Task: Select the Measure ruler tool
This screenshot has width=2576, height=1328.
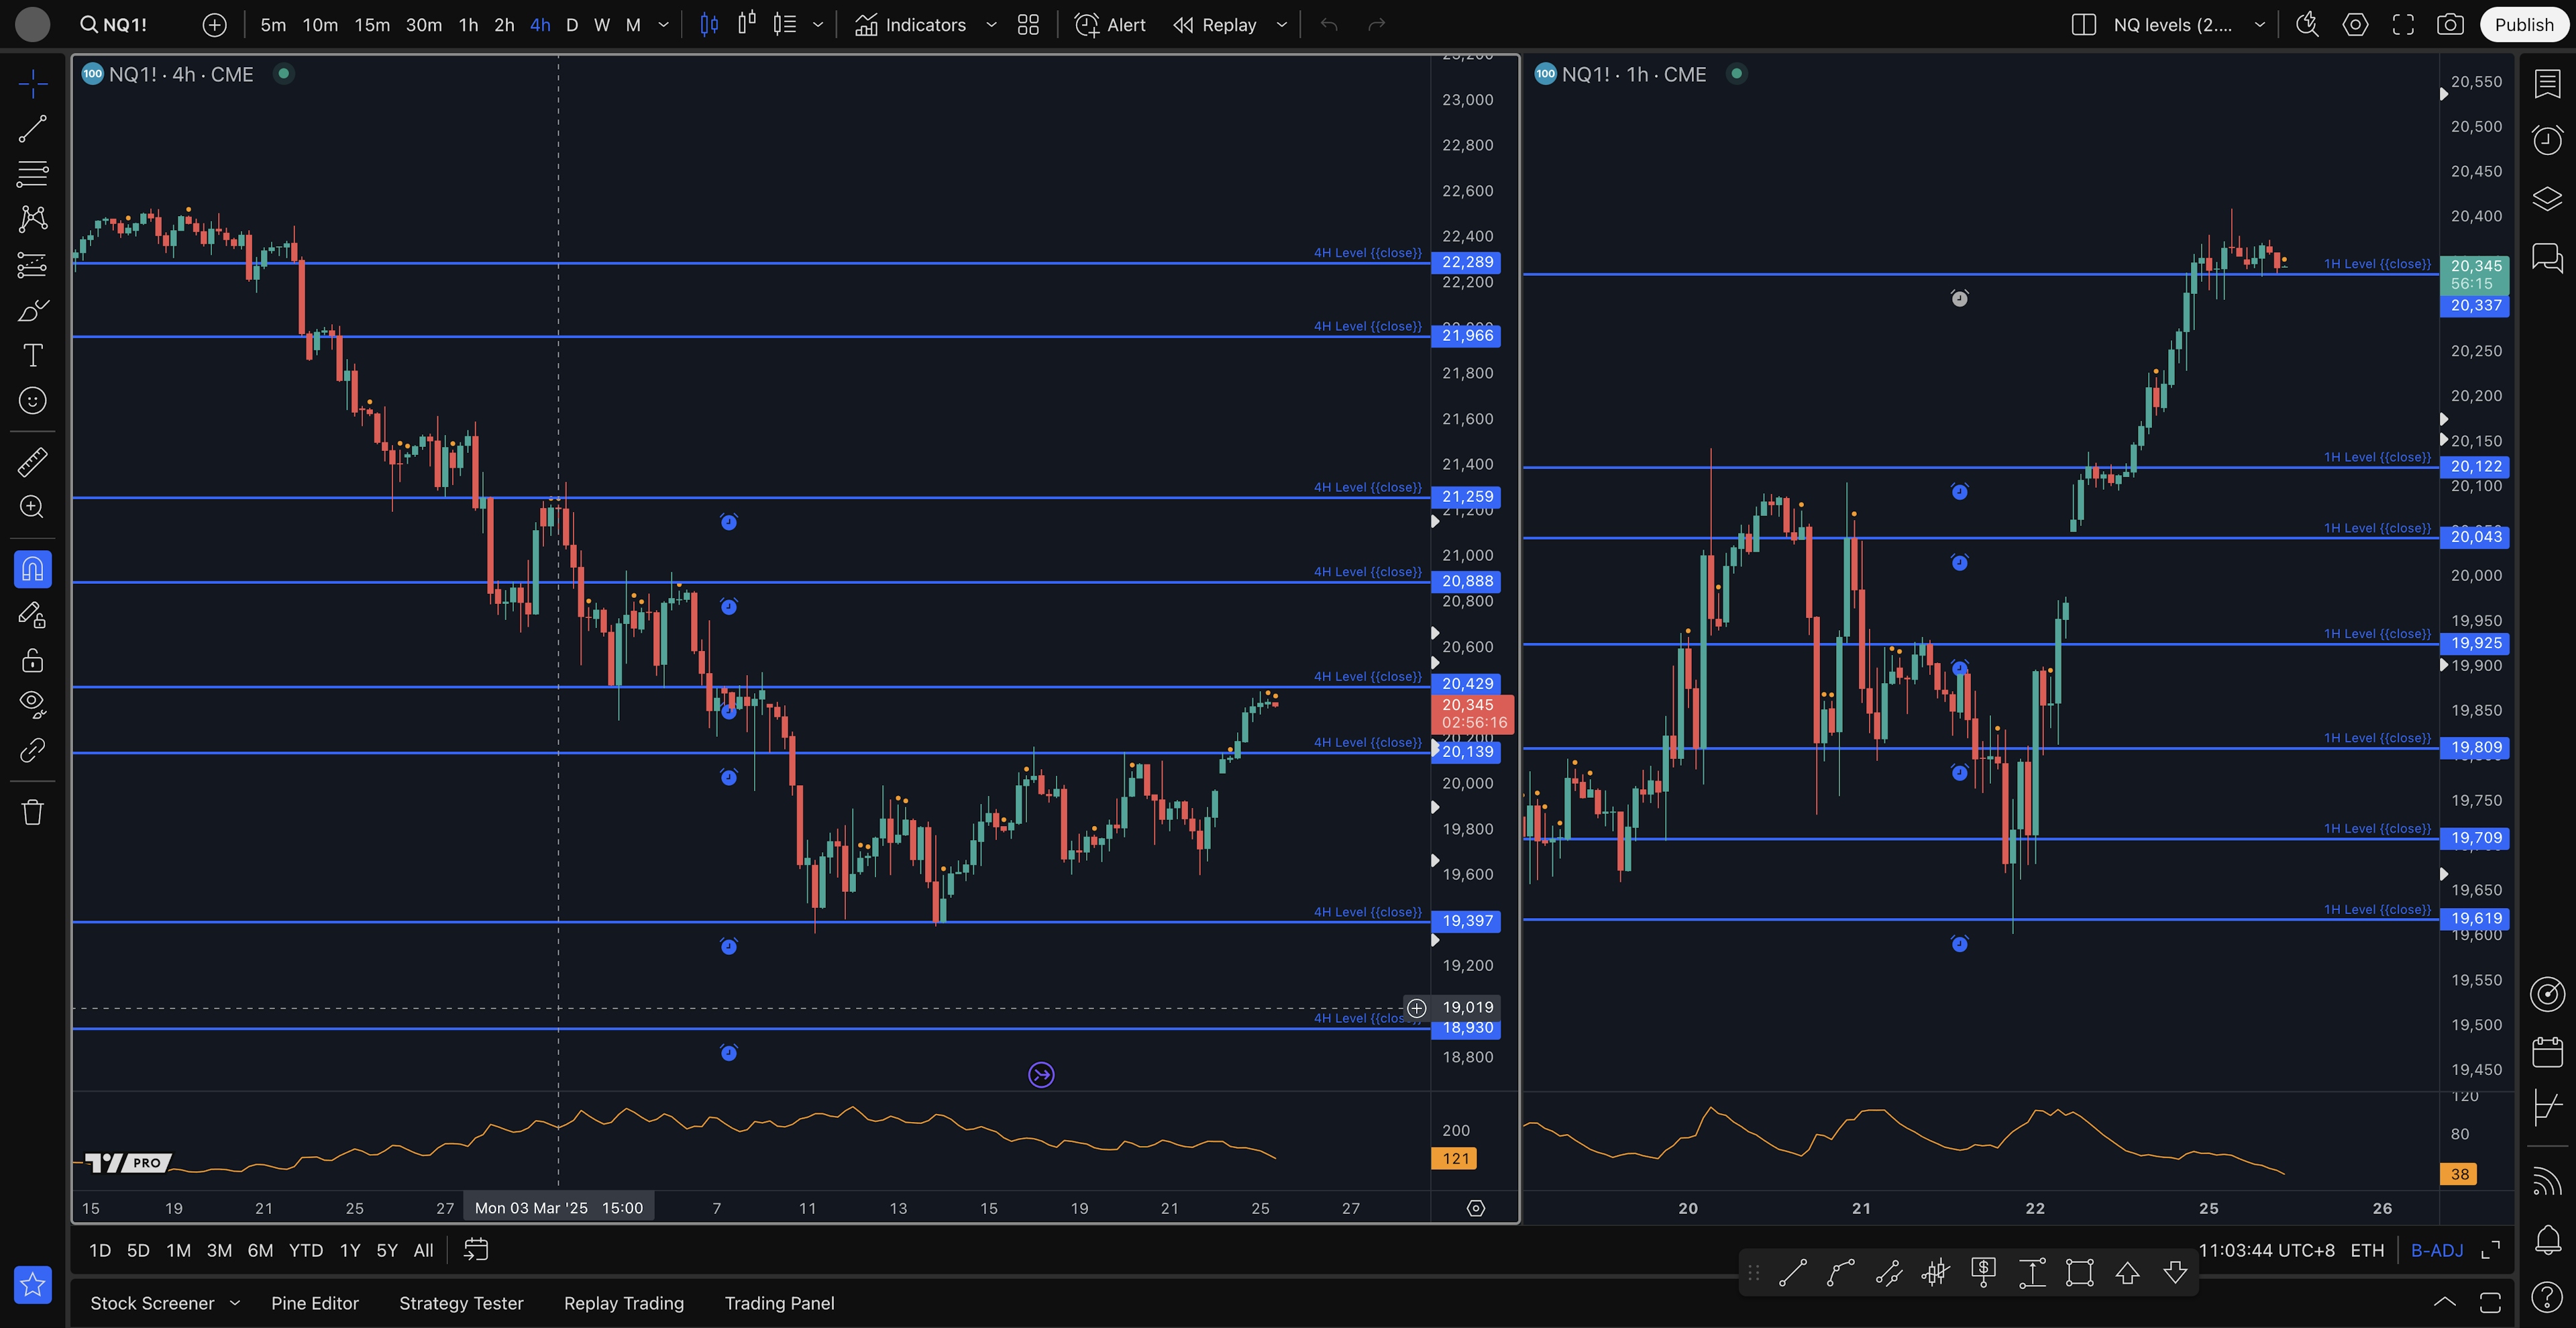Action: (32, 462)
